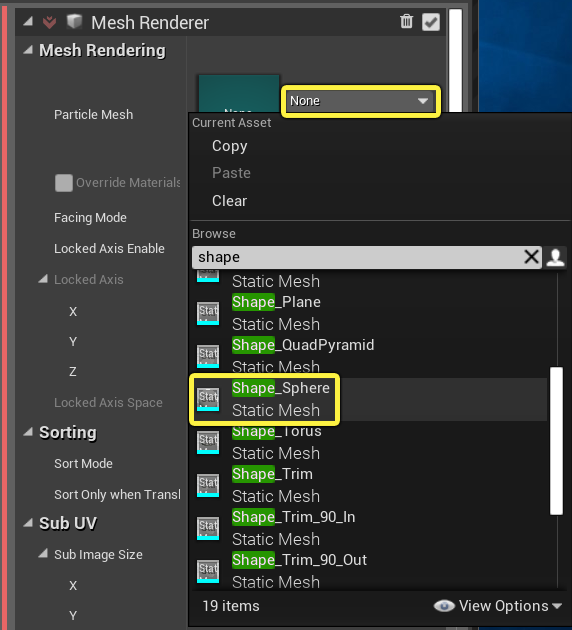
Task: Click the red Mesh Renderer chevron icon
Action: [x=49, y=22]
